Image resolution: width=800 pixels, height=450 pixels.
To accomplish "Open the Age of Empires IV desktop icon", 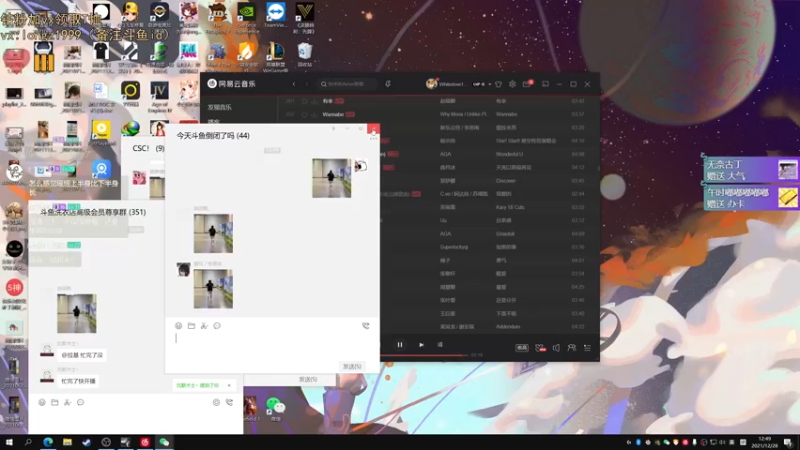I will pyautogui.click(x=160, y=97).
